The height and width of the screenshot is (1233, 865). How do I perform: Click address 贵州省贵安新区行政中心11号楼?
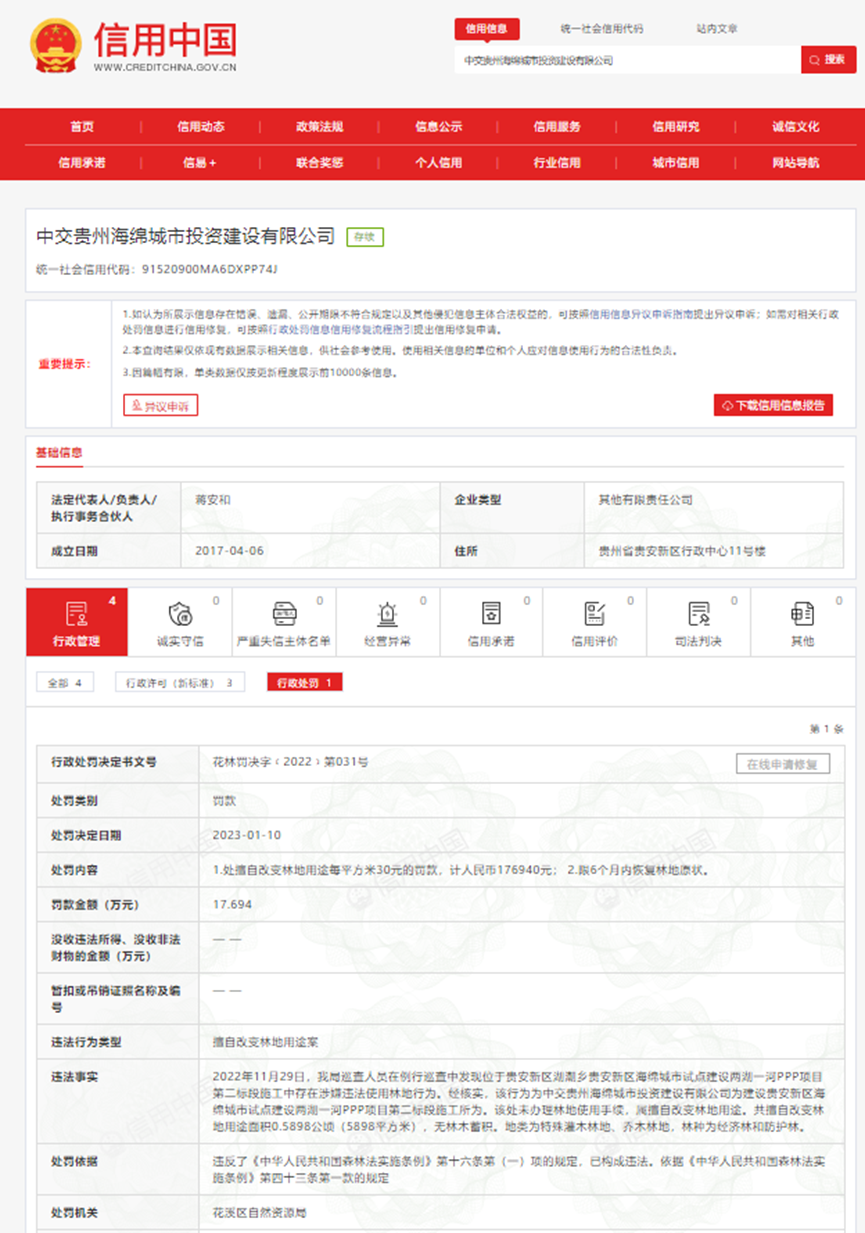682,551
